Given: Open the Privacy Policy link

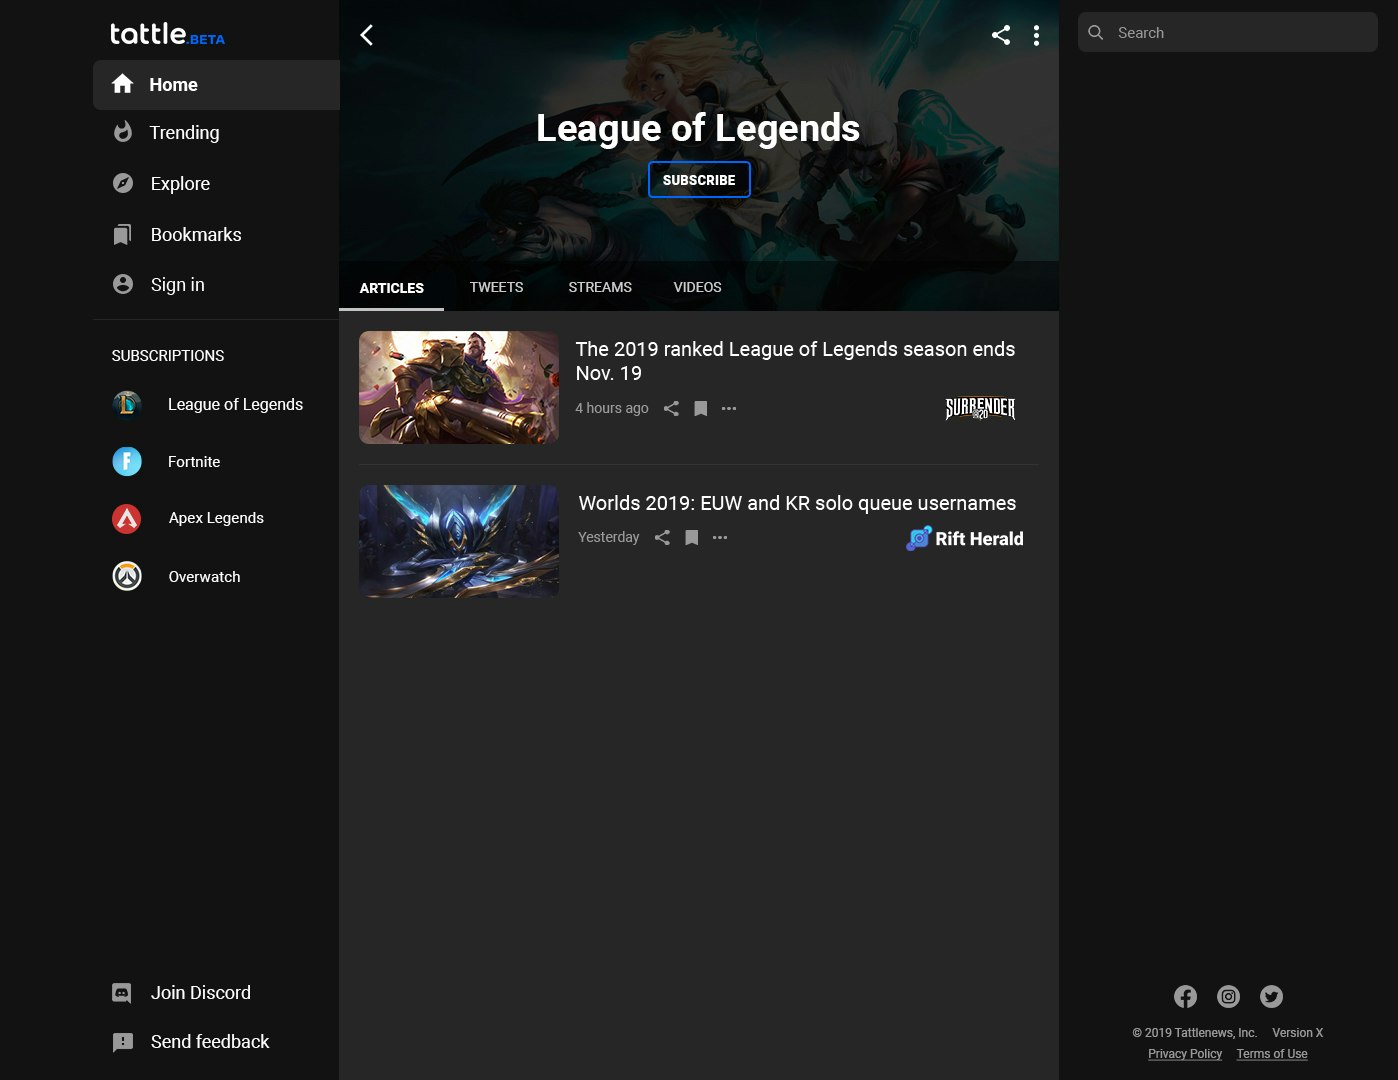Looking at the screenshot, I should [x=1185, y=1054].
